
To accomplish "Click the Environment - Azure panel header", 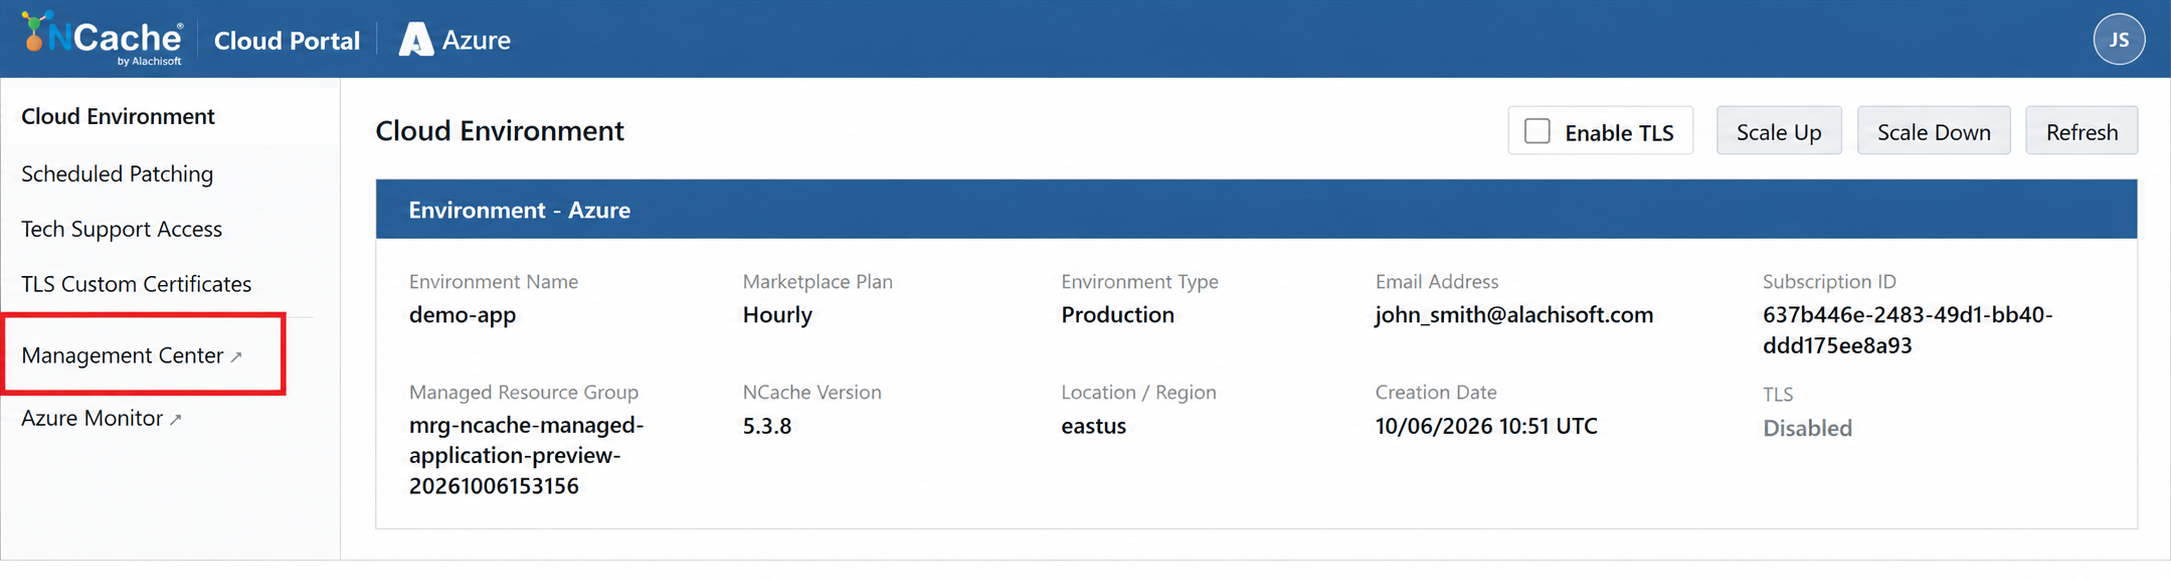I will coord(1256,210).
